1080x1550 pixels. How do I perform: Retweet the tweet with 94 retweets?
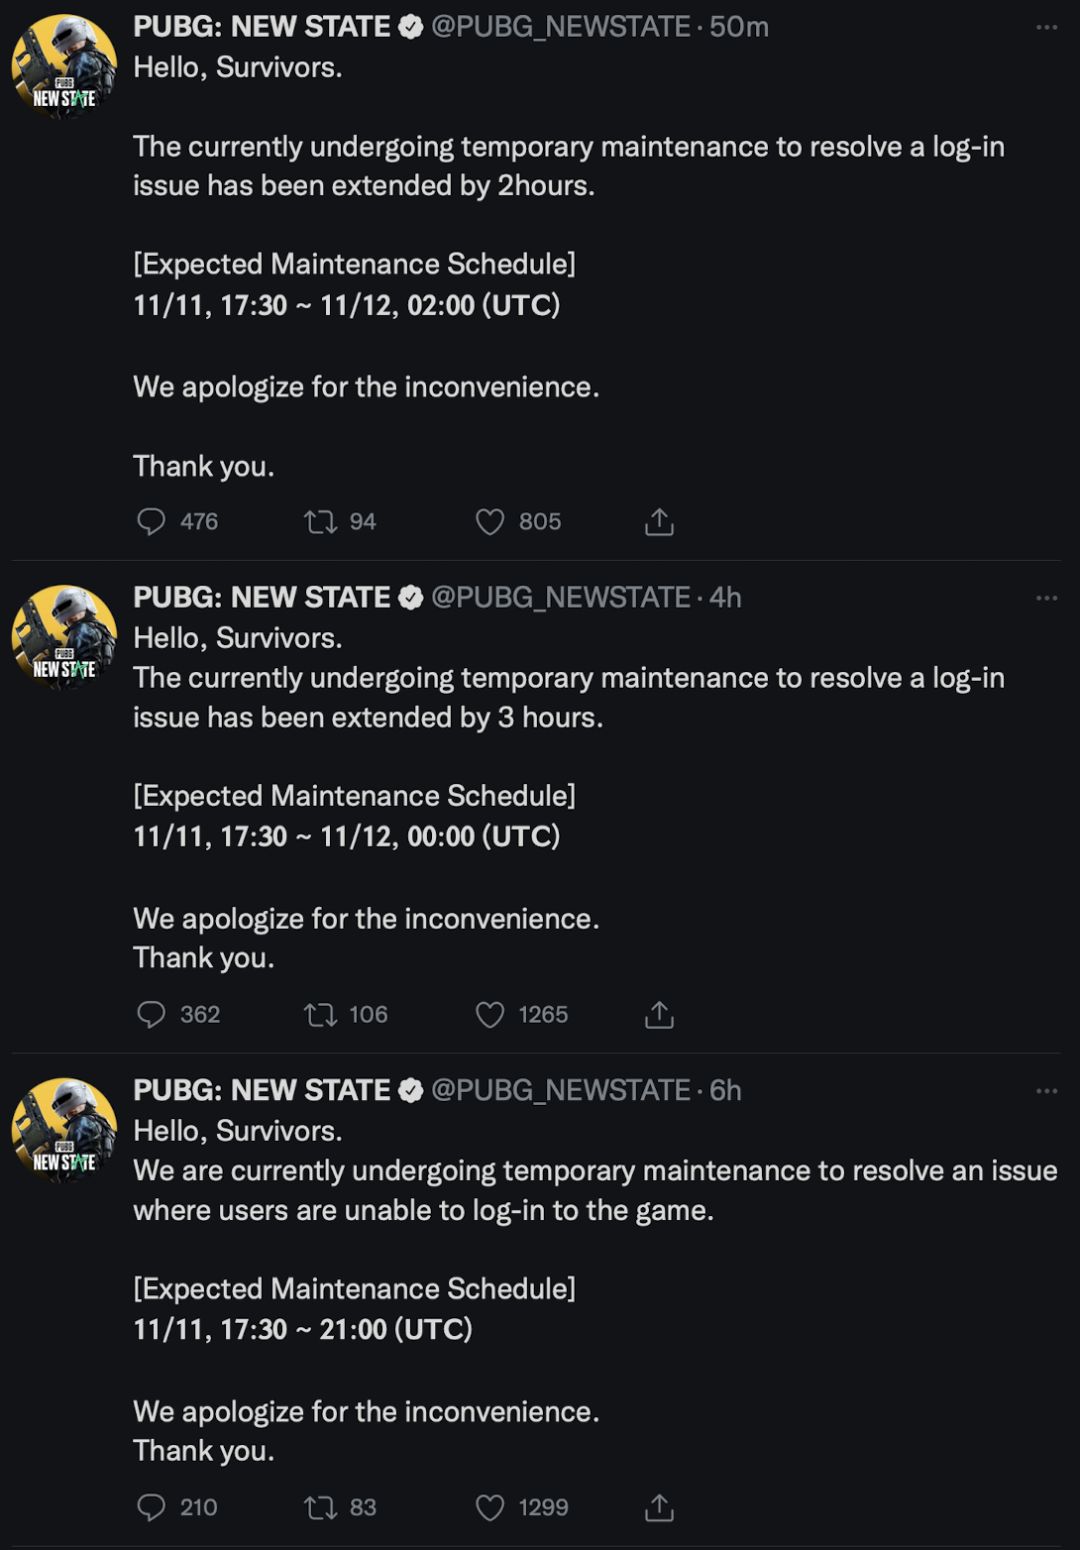pyautogui.click(x=320, y=522)
